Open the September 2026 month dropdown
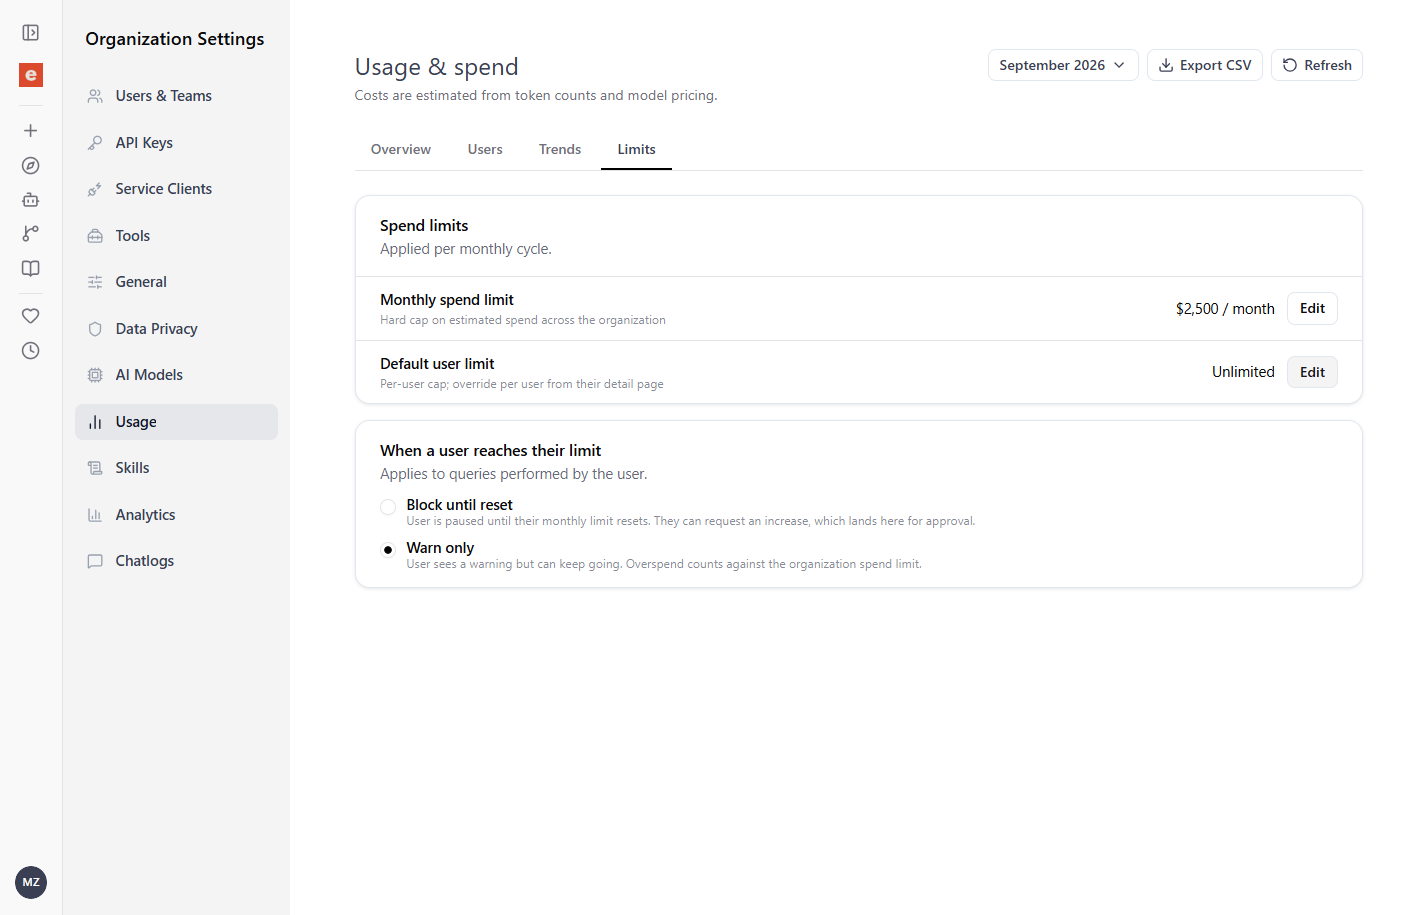 pos(1063,65)
